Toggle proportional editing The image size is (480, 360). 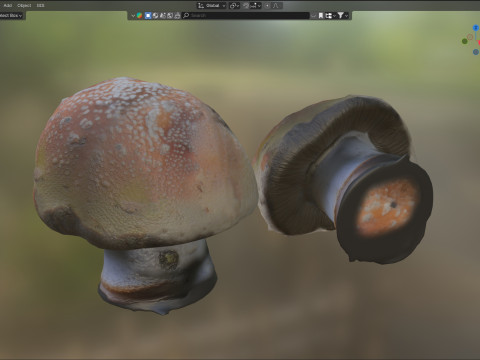(267, 5)
